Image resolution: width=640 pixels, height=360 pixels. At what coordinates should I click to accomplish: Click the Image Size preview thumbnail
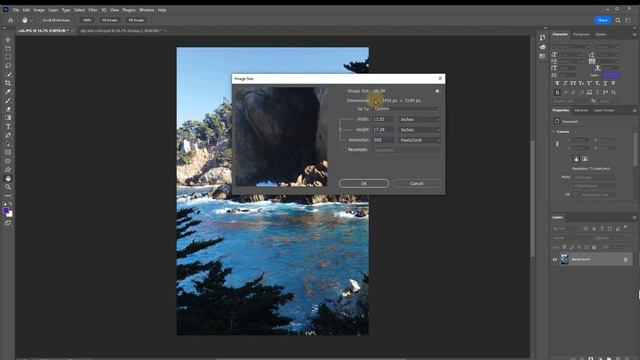(281, 137)
